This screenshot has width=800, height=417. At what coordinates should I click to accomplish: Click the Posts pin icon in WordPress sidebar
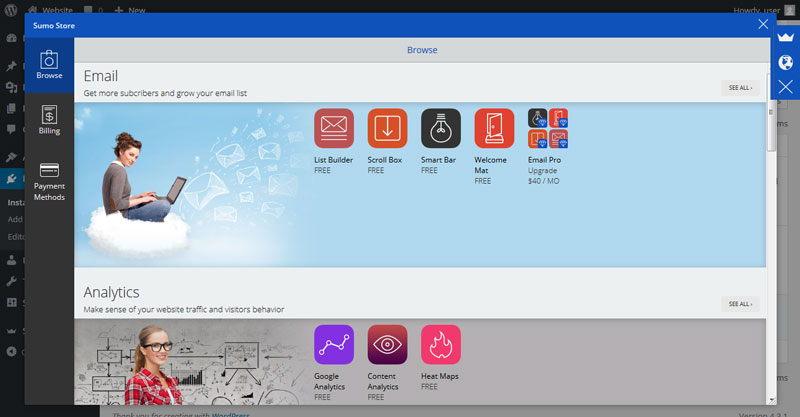[x=11, y=66]
